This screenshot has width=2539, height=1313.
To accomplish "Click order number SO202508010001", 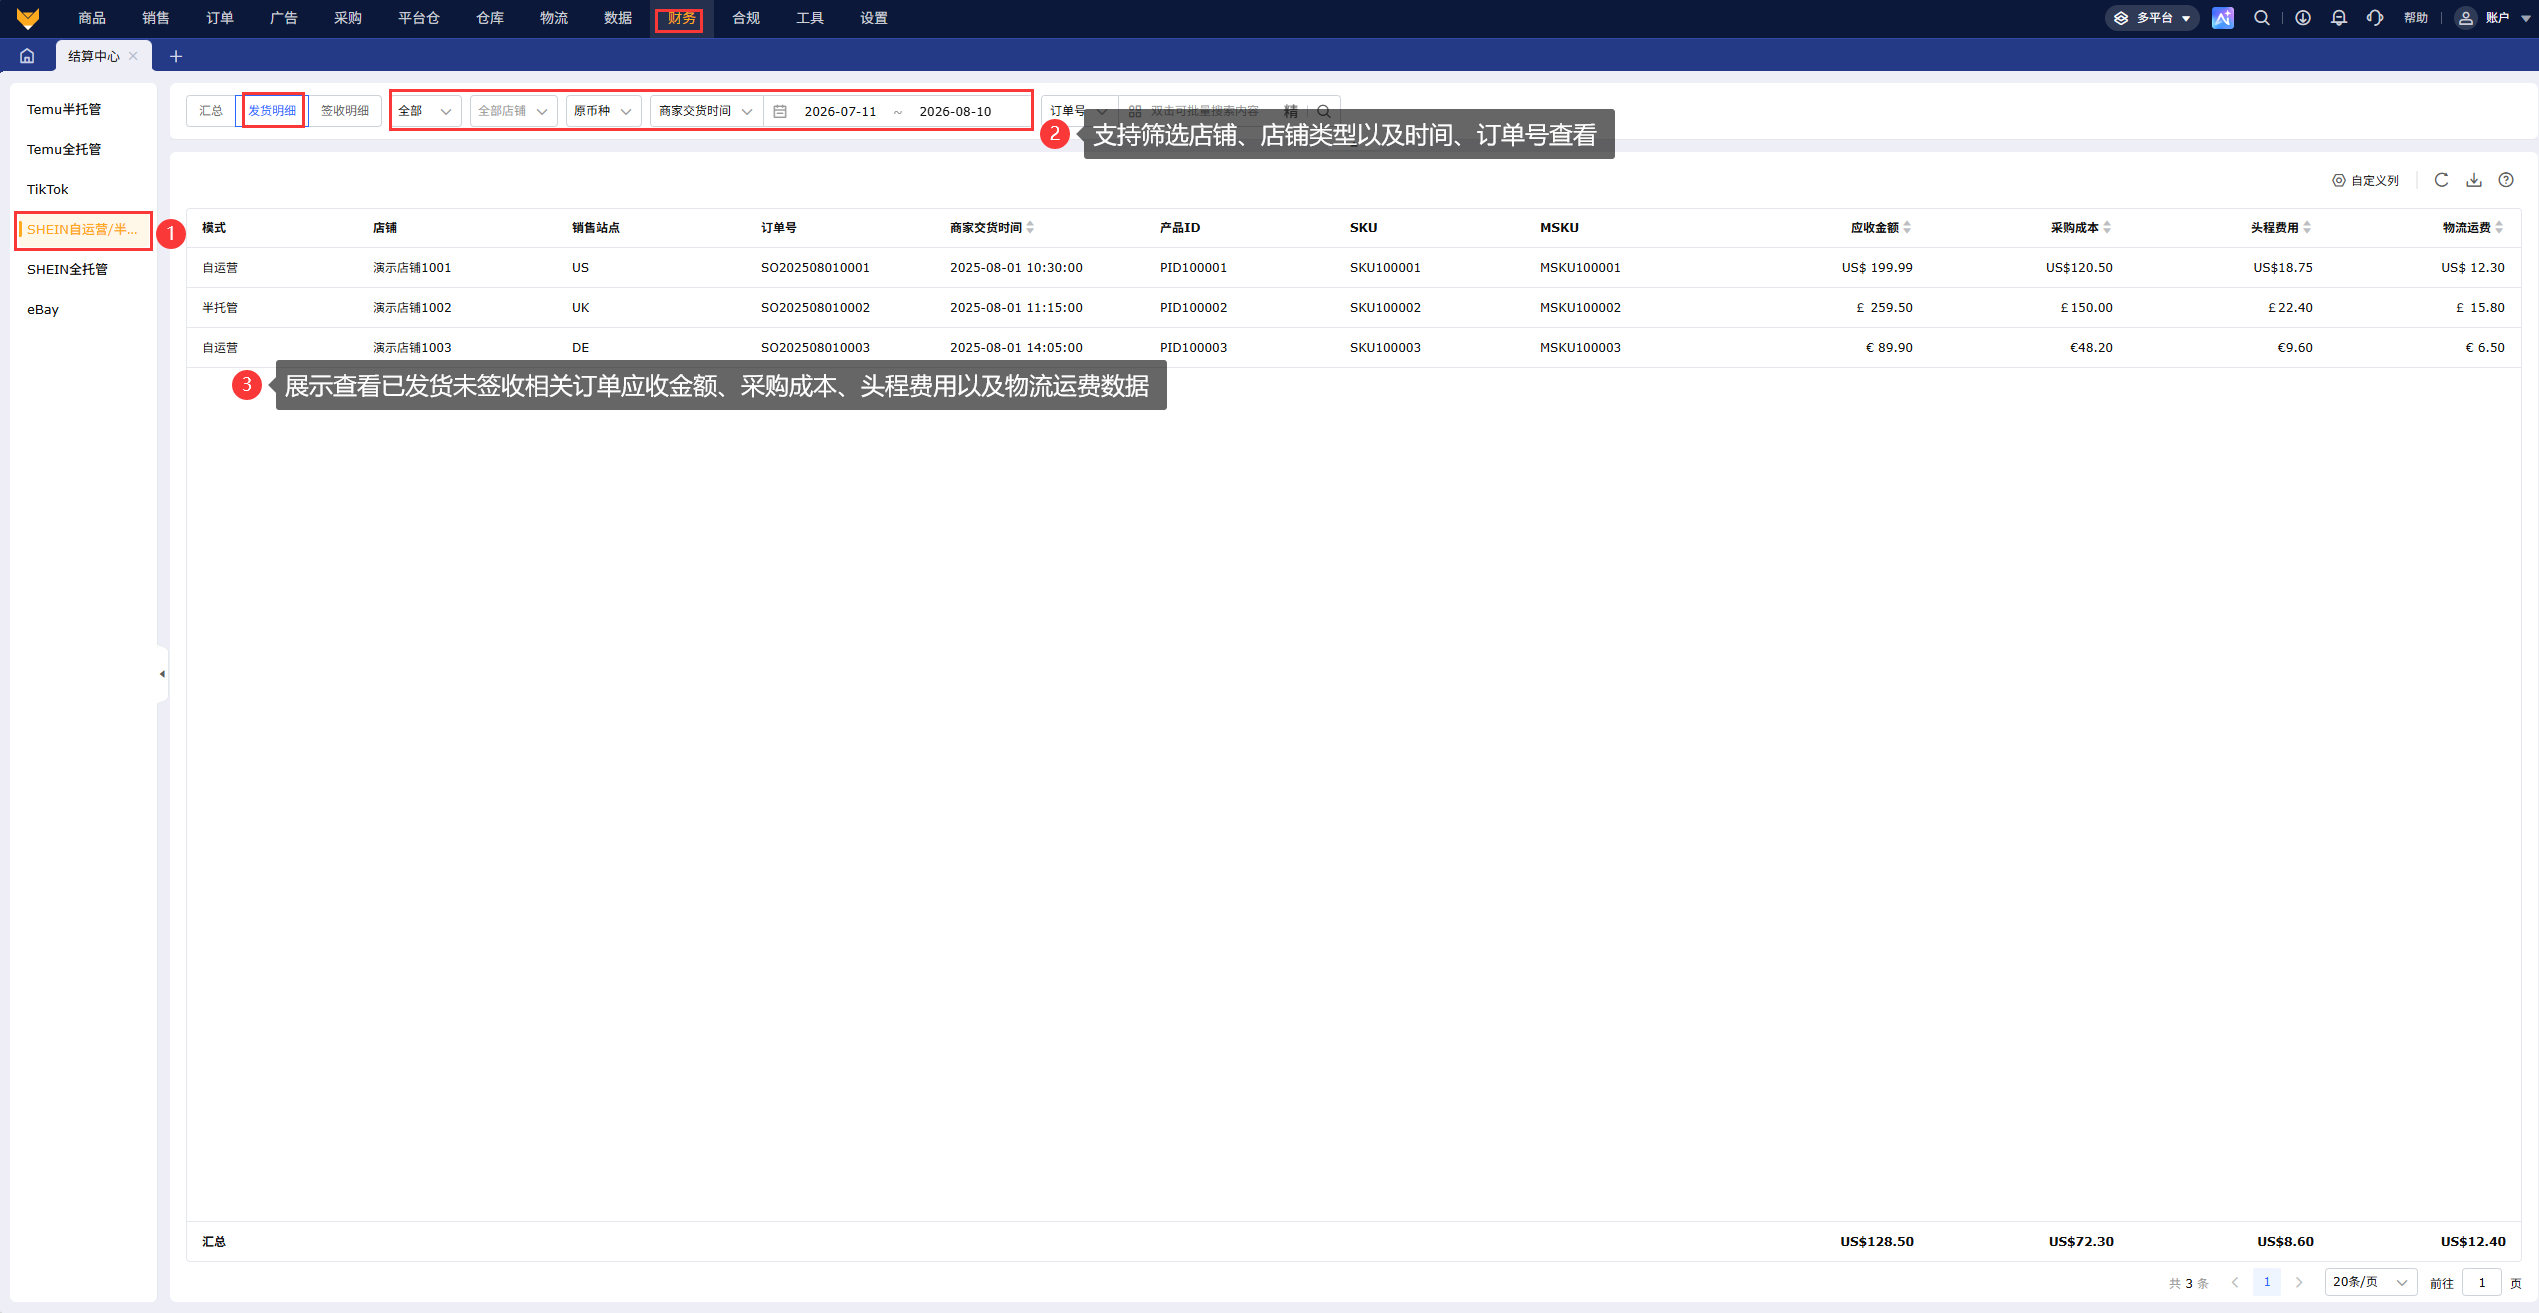I will click(816, 268).
